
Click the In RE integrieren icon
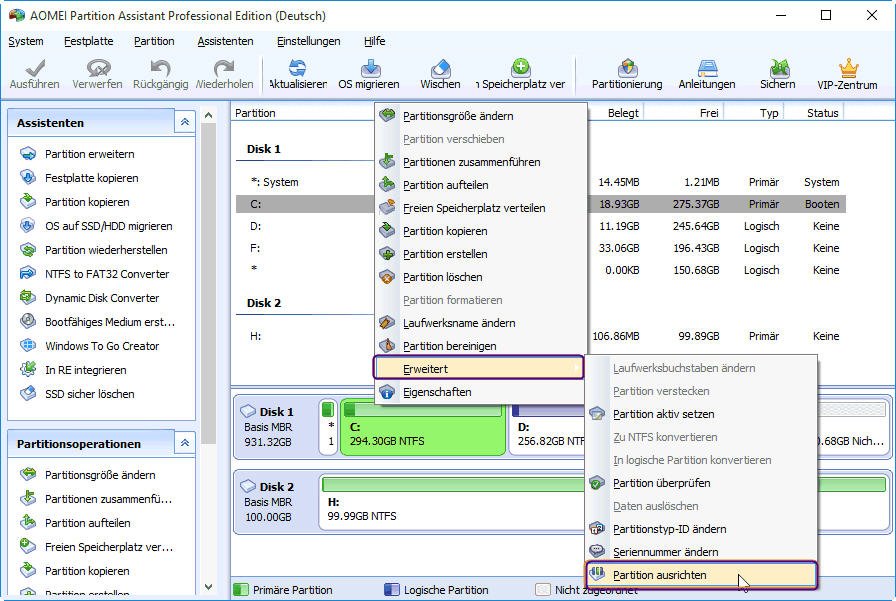pos(28,370)
